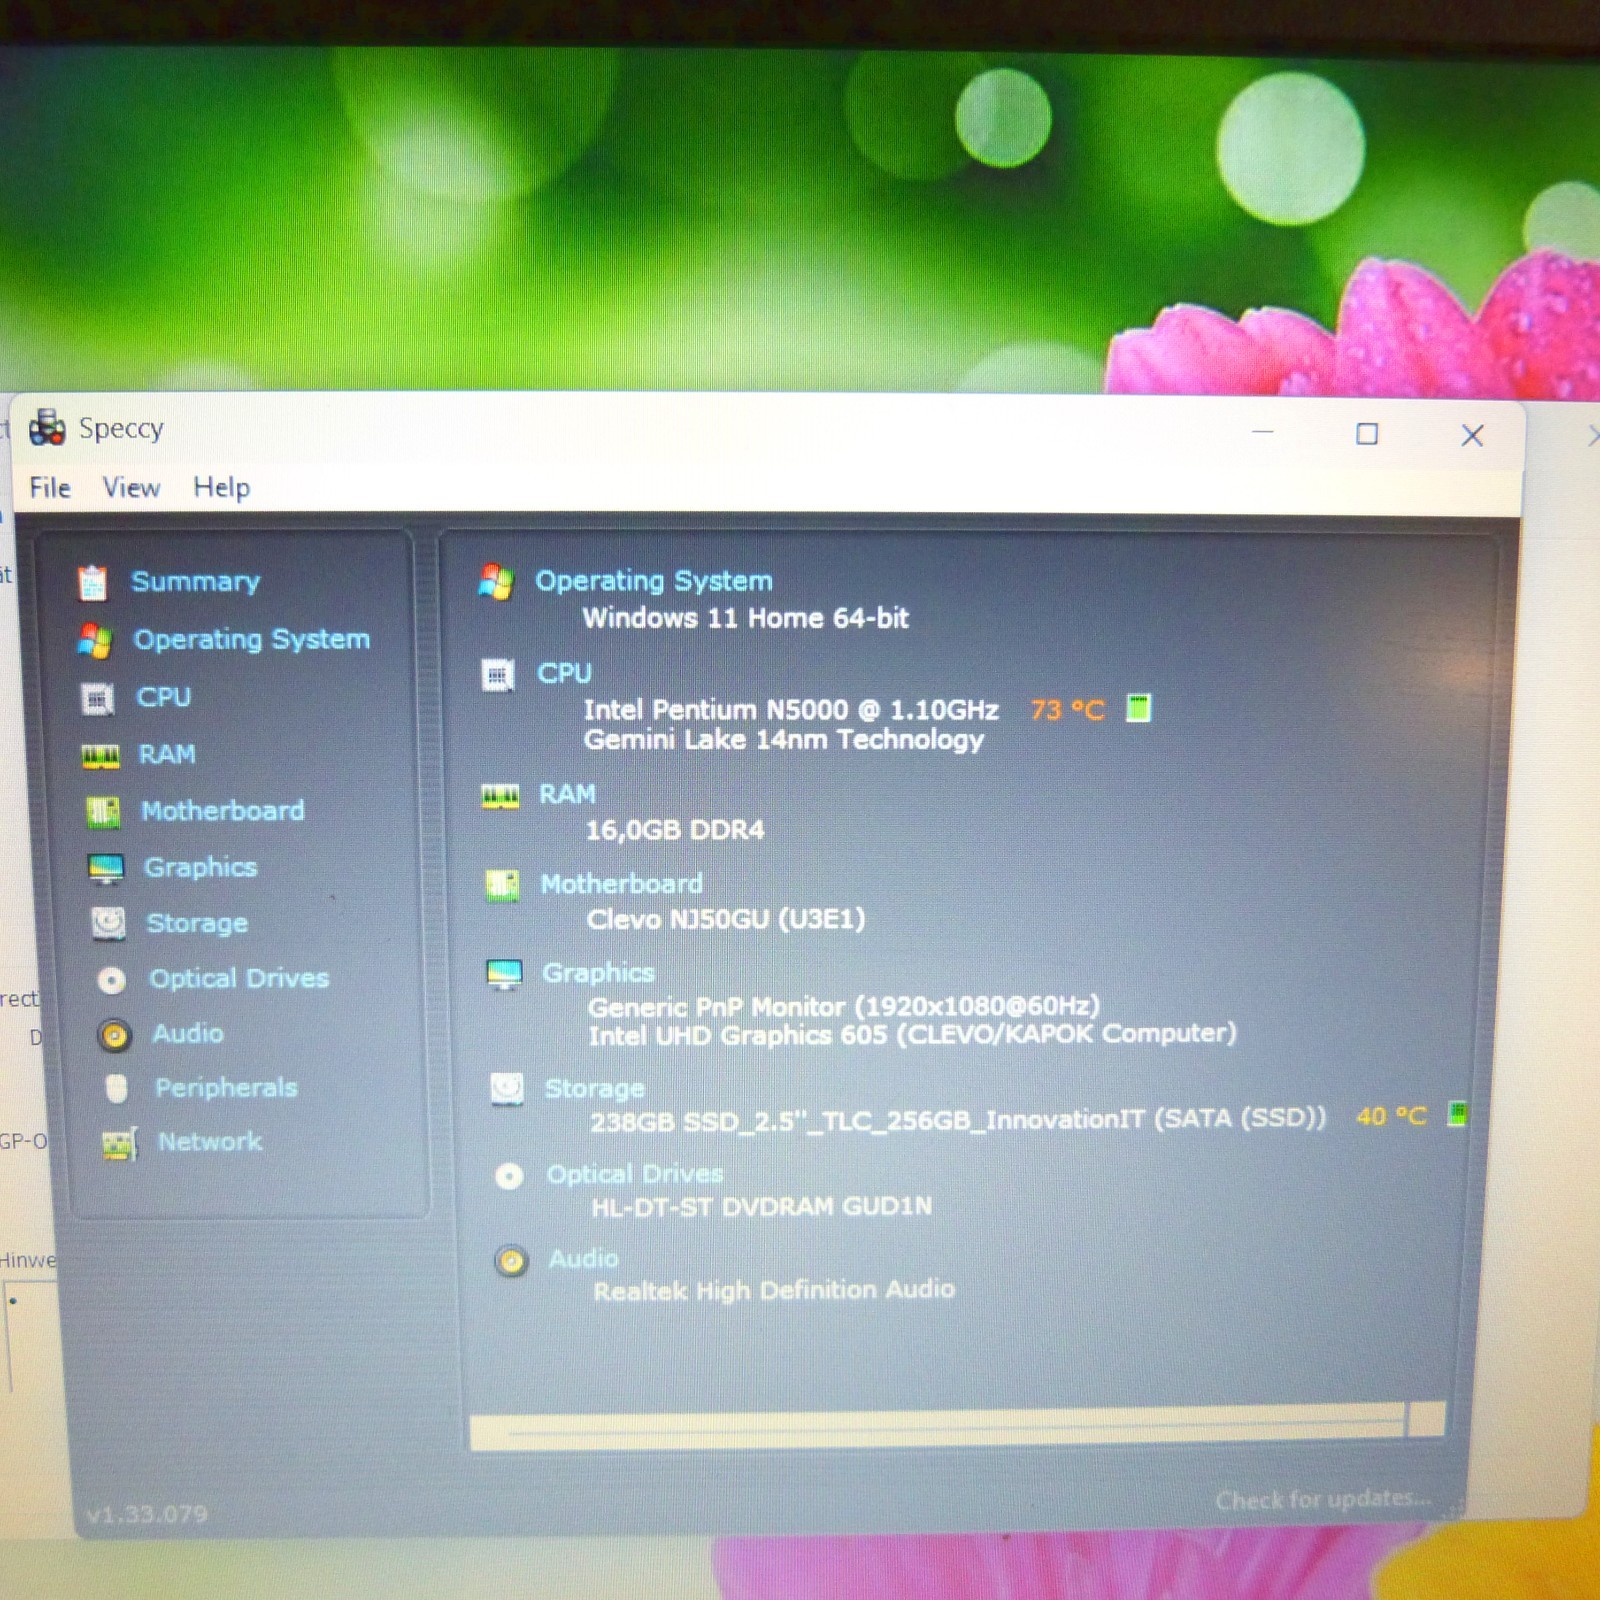
Task: Select Storage in the sidebar
Action: click(197, 923)
